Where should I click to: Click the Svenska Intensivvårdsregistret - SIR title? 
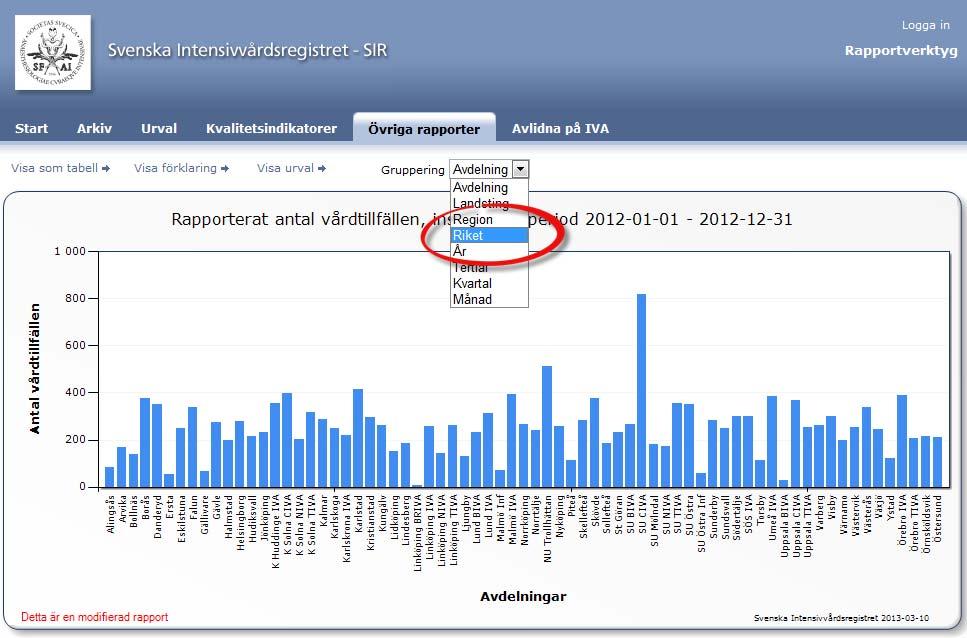(247, 50)
